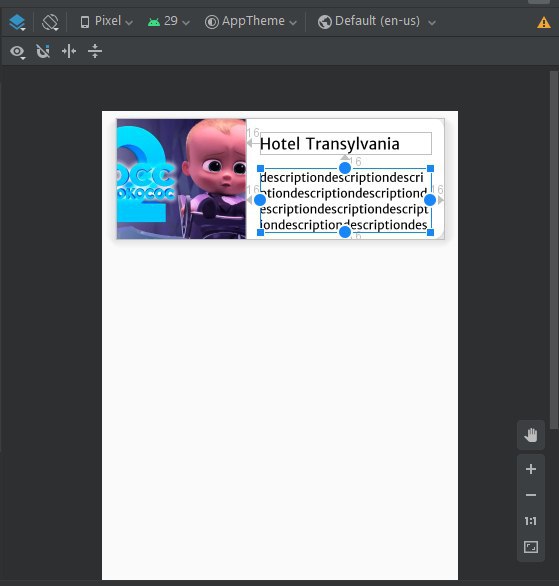The height and width of the screenshot is (586, 559).
Task: Zoom in with the plus button
Action: point(531,469)
